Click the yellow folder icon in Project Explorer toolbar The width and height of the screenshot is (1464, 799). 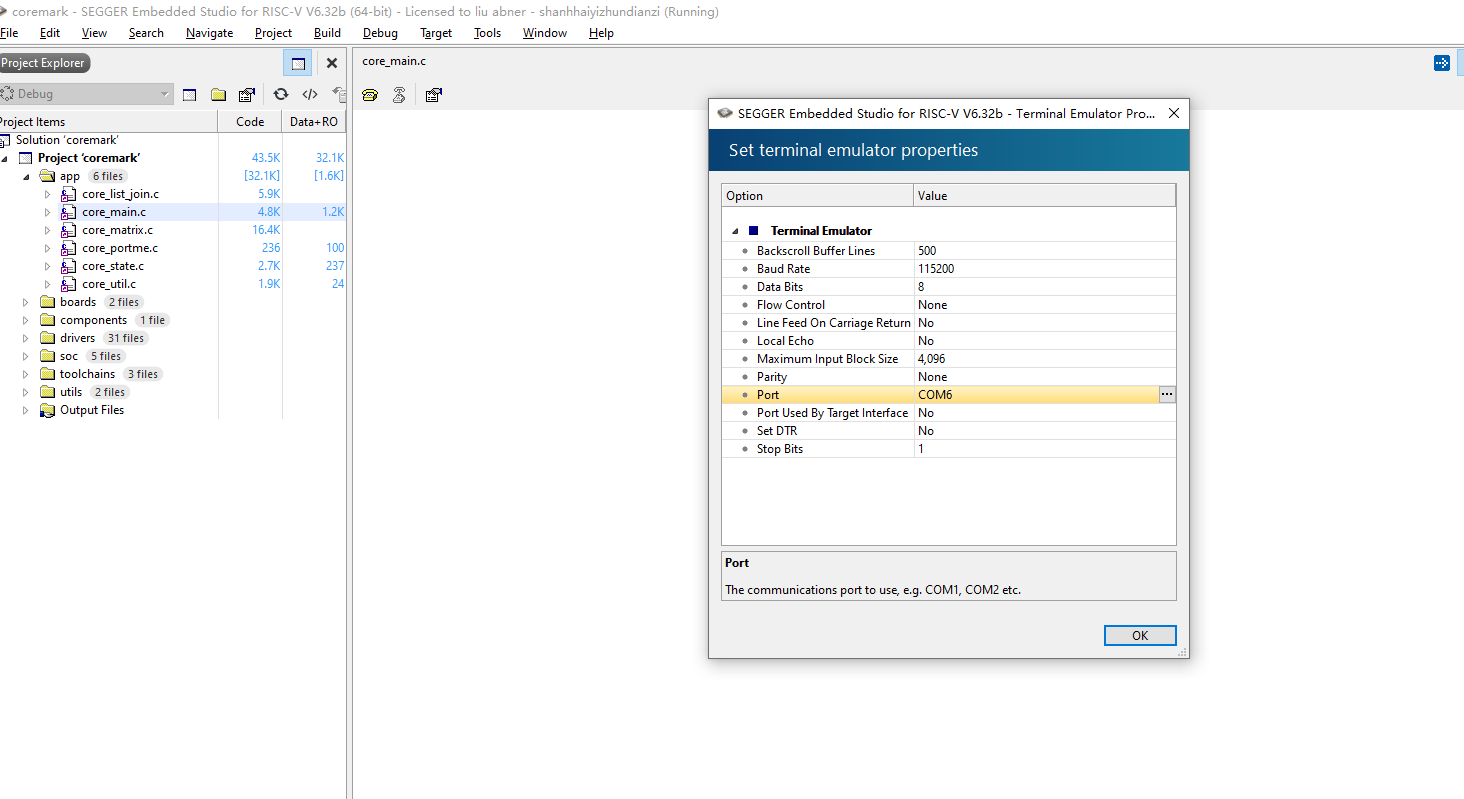(218, 95)
